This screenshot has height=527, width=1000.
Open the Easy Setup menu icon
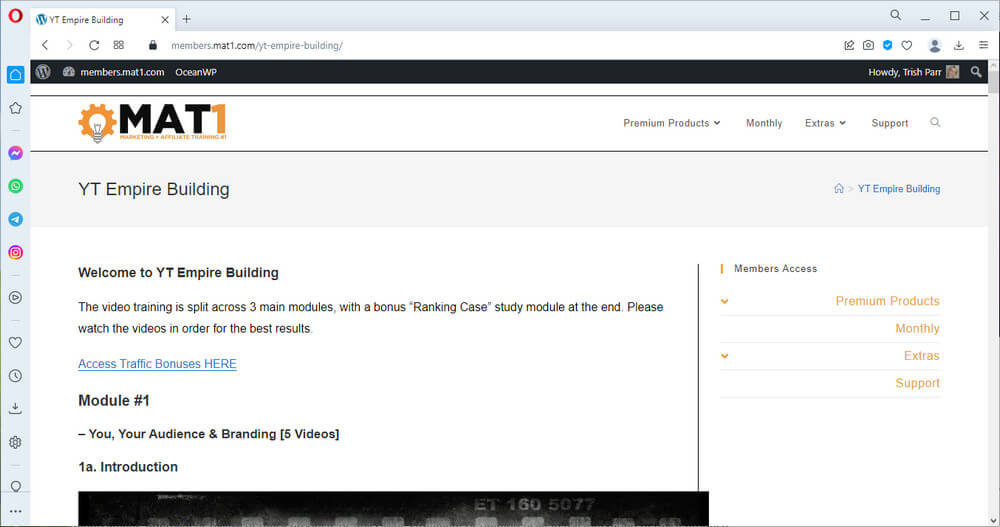point(983,45)
